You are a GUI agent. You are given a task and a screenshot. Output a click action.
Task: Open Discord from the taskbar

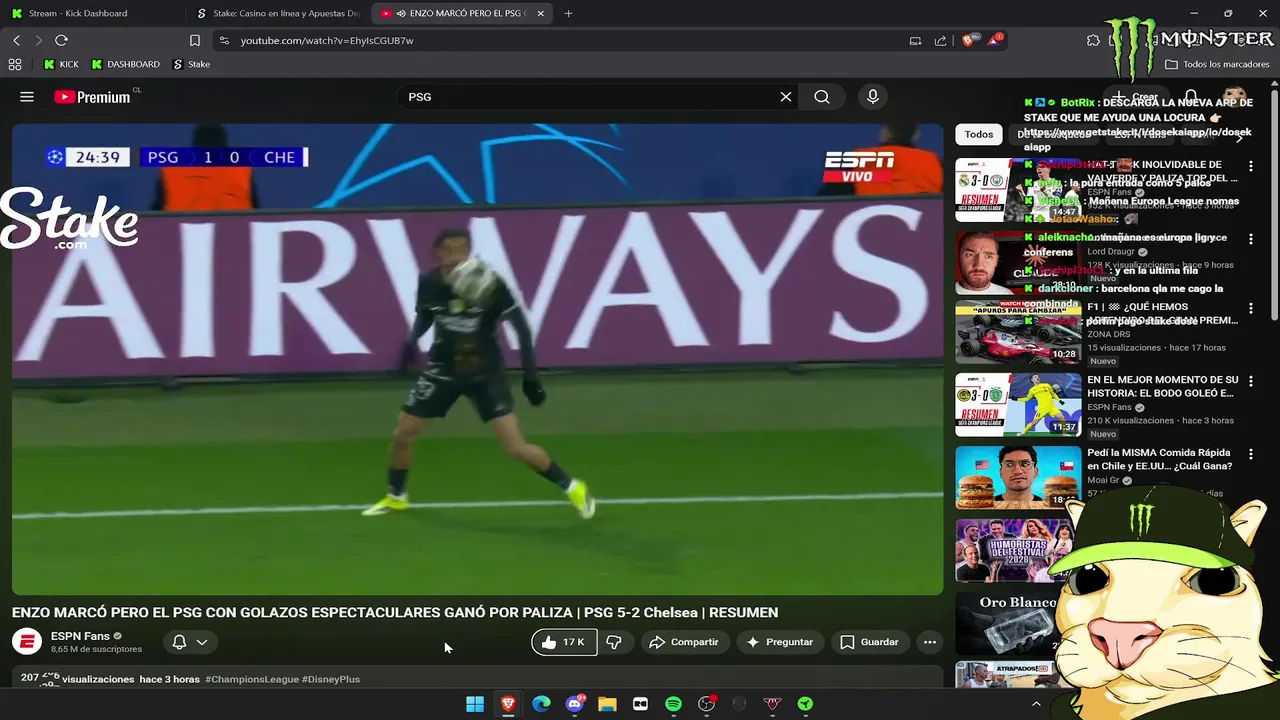point(574,704)
